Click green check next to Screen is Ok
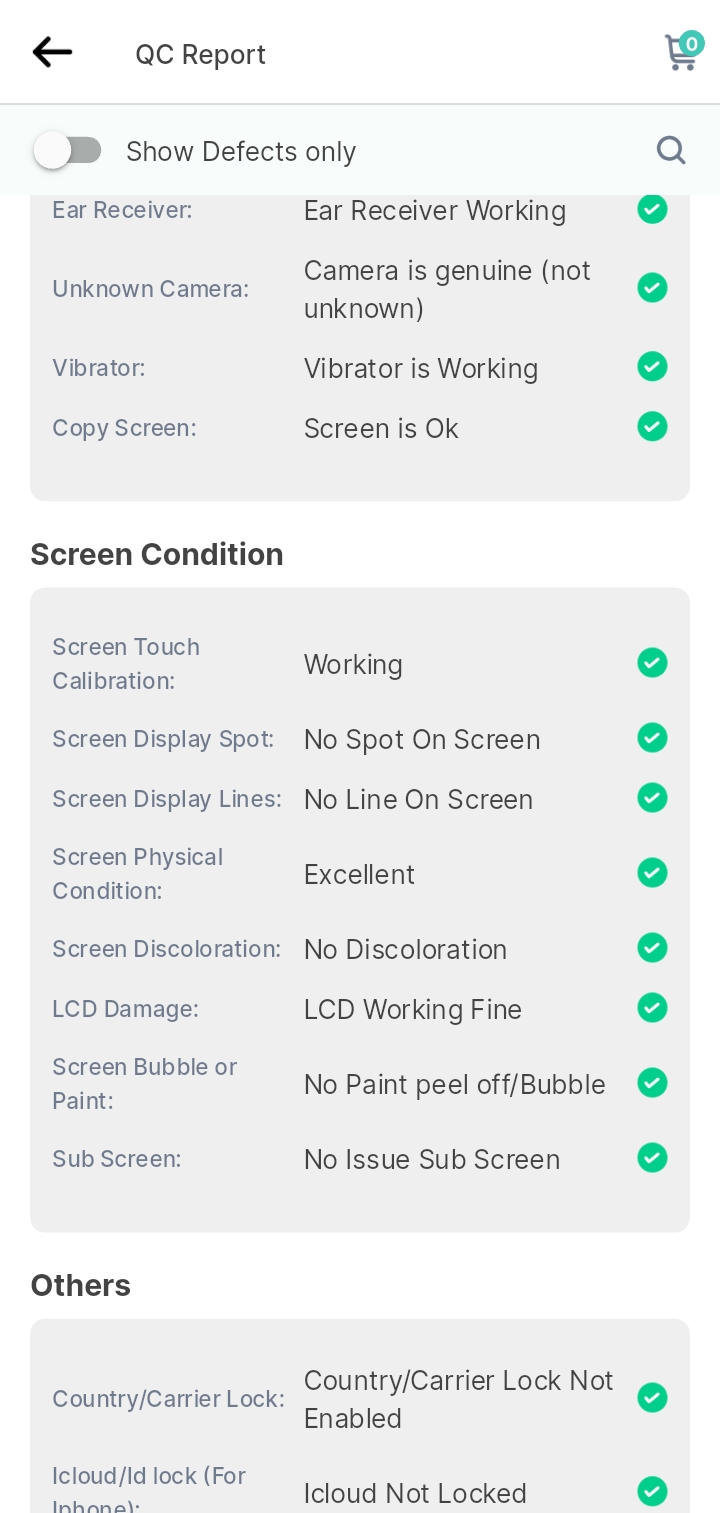Screen dimensions: 720x1513 [652, 426]
